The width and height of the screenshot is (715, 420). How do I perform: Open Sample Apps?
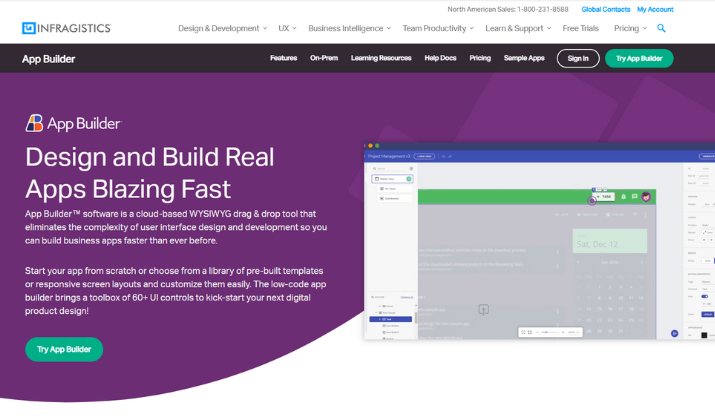click(524, 58)
